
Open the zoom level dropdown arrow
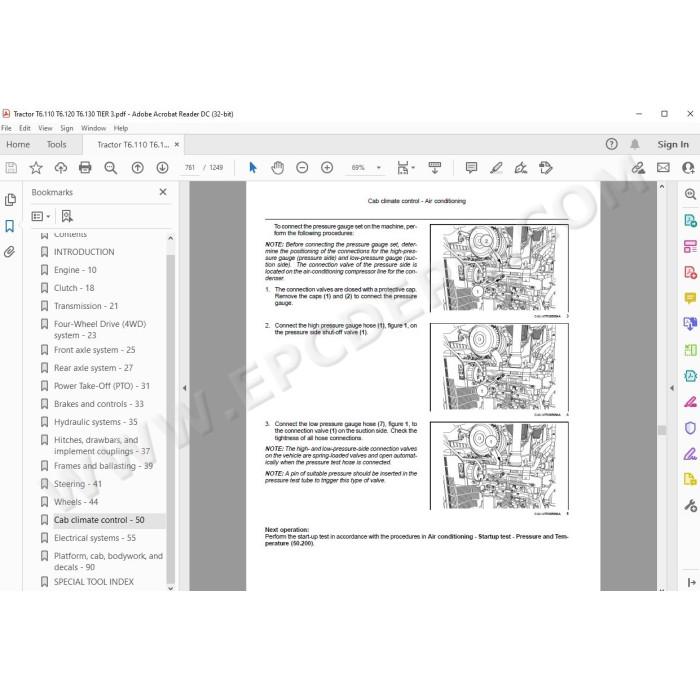[x=379, y=168]
